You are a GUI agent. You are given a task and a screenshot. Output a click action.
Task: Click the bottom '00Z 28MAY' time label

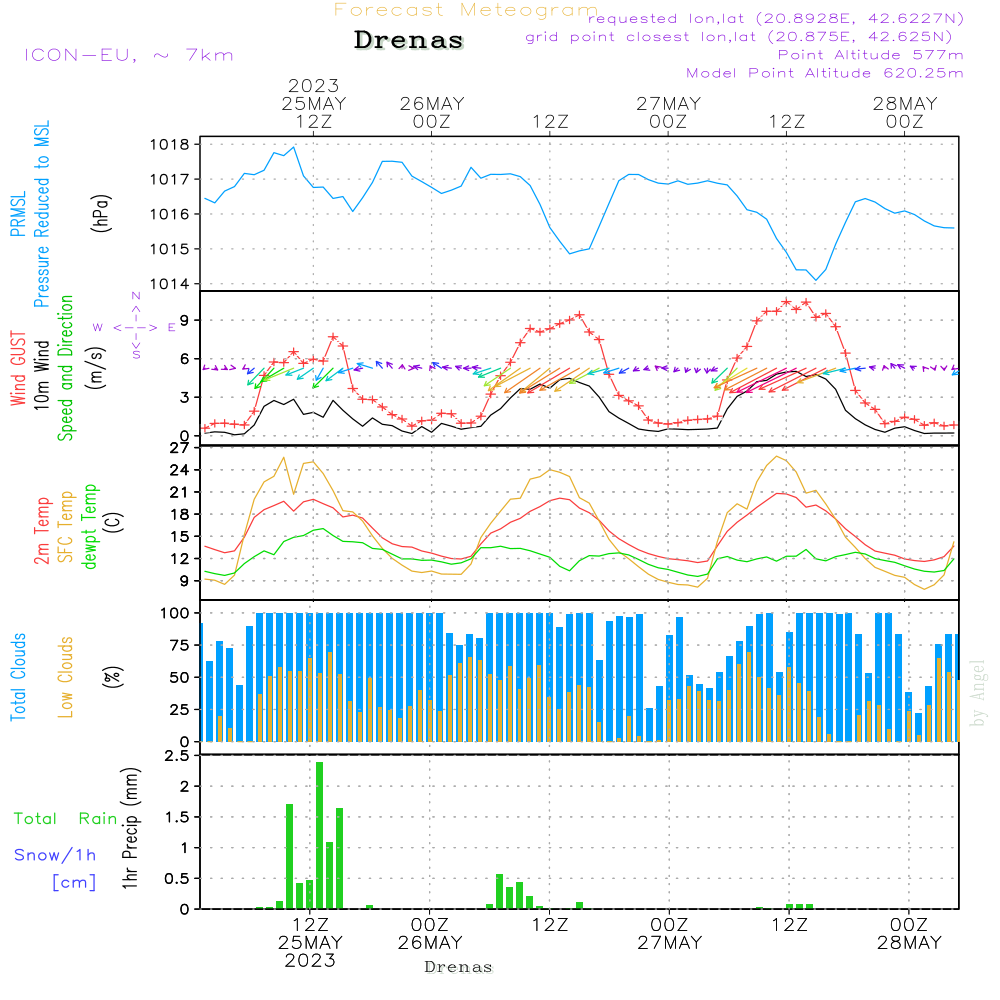pos(909,934)
